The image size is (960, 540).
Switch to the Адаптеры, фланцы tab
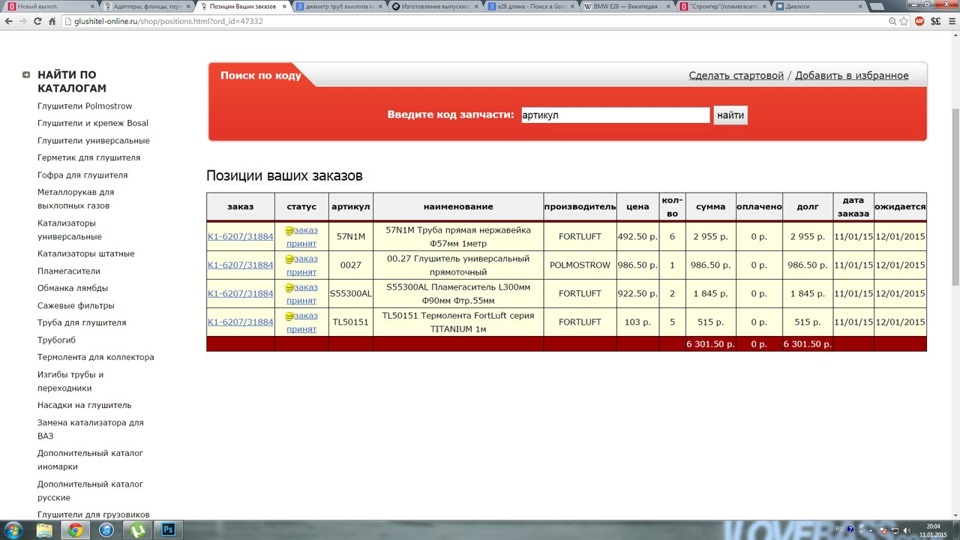tap(146, 6)
